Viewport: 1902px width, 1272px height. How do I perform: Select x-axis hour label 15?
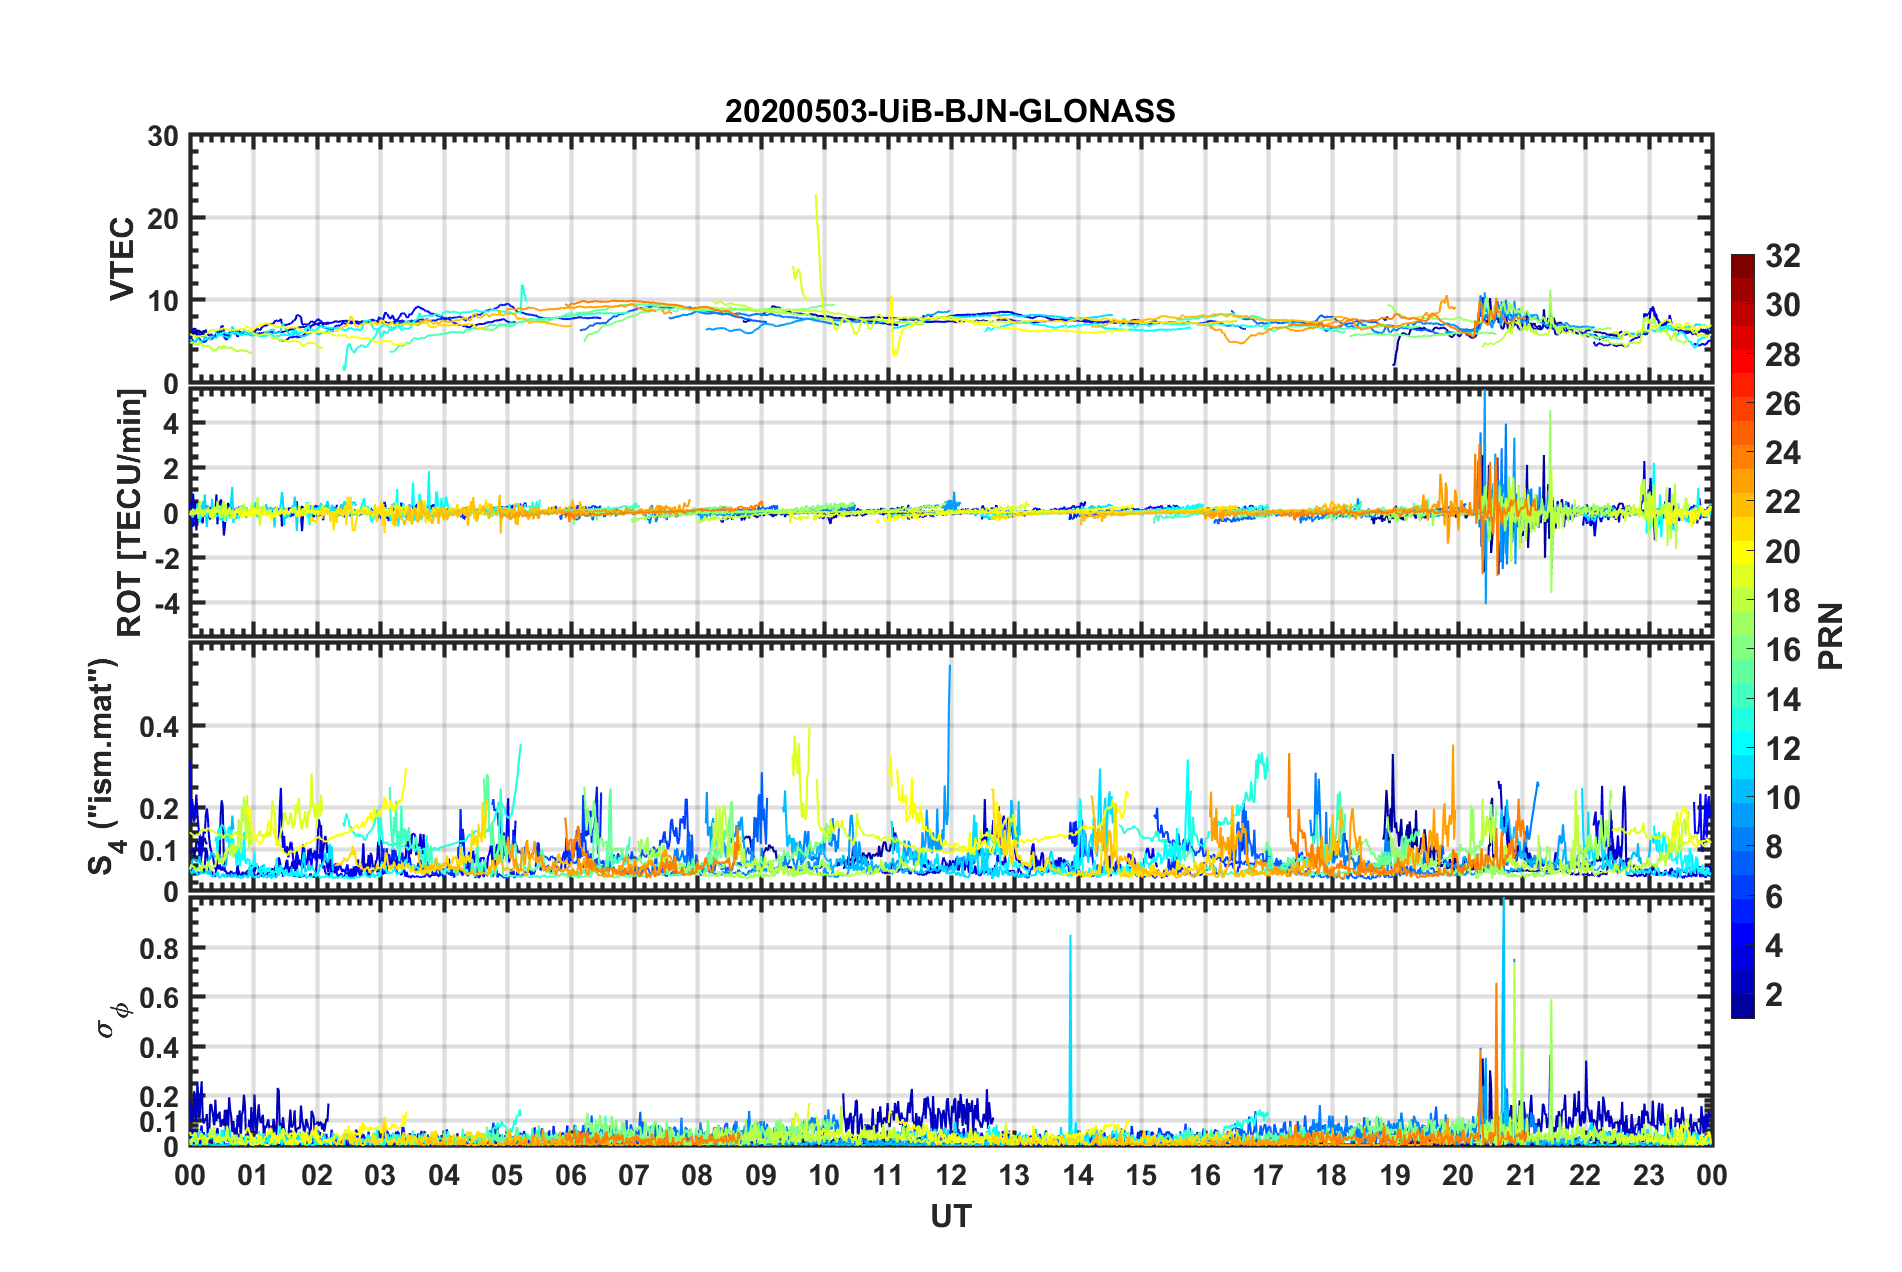[x=1141, y=1175]
